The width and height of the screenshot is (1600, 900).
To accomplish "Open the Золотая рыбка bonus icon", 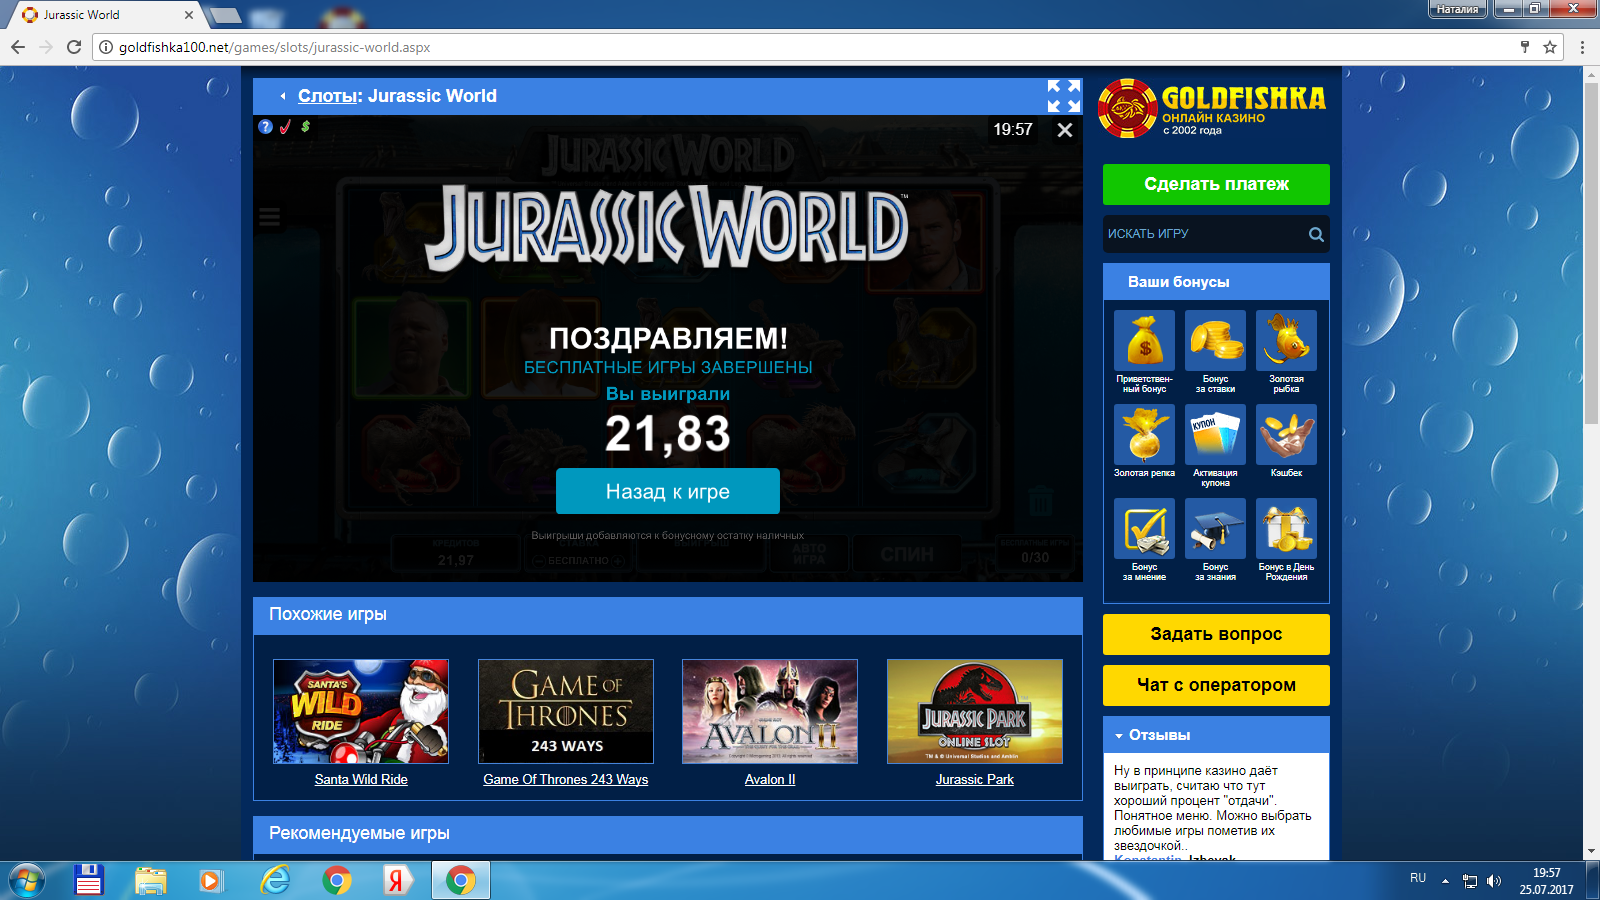I will 1287,341.
